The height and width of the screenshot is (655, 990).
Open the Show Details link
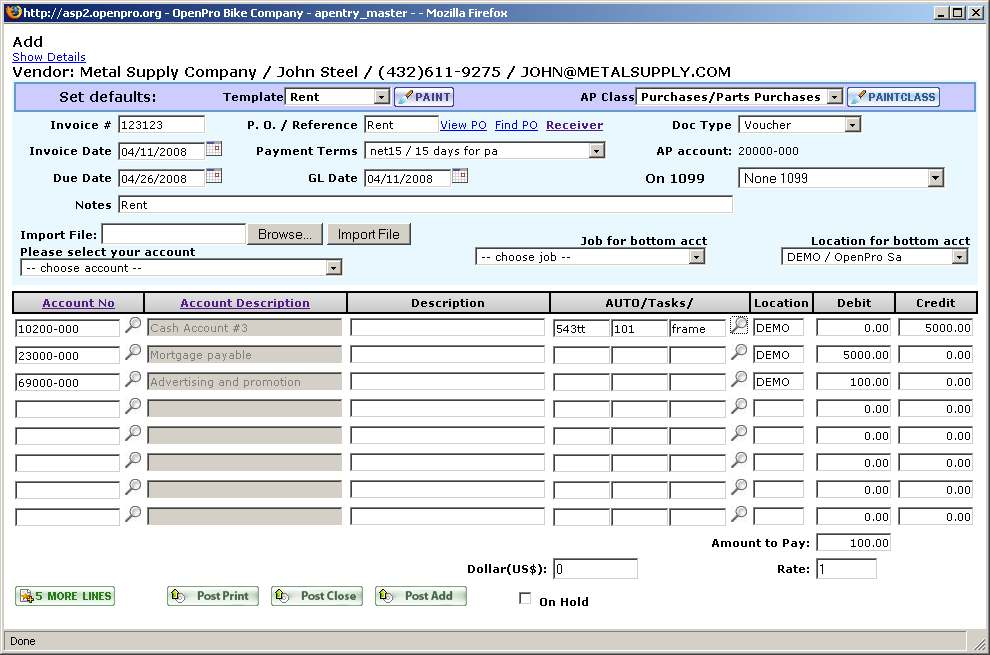point(49,57)
